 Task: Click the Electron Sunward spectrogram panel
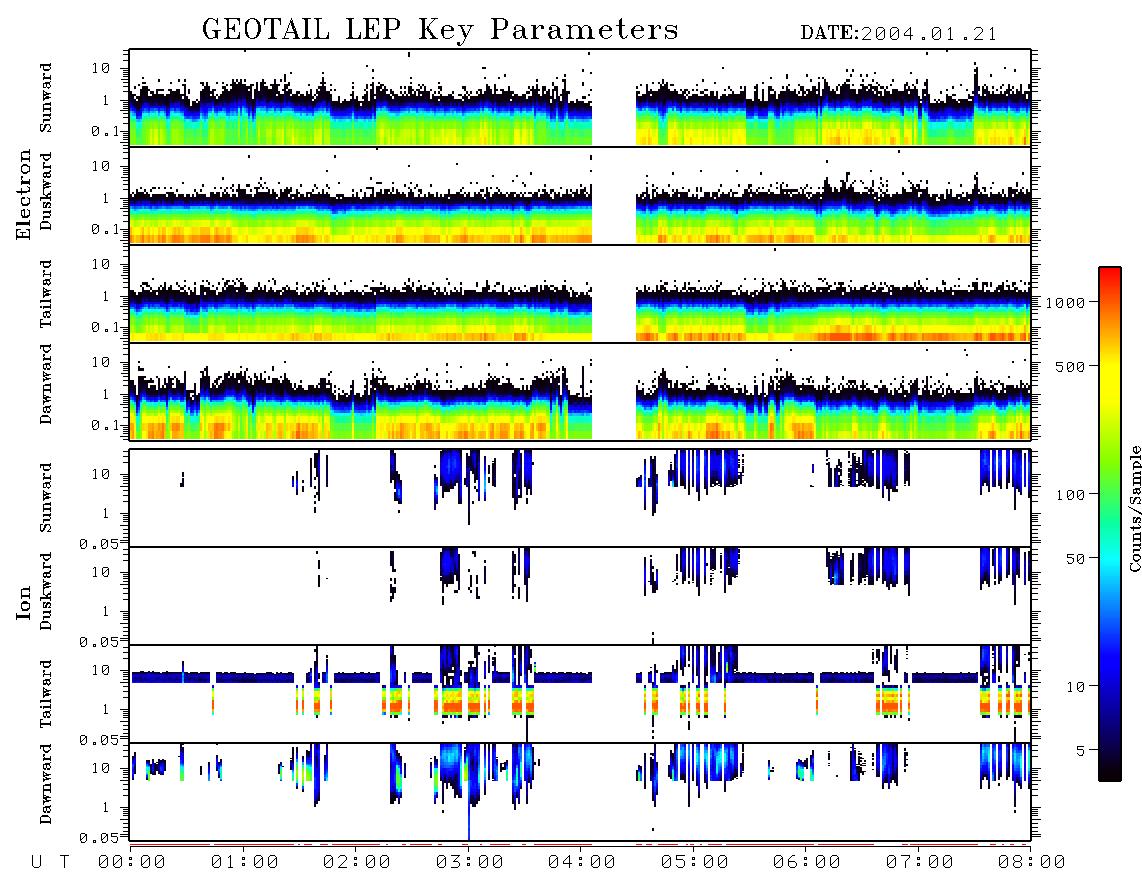point(580,98)
